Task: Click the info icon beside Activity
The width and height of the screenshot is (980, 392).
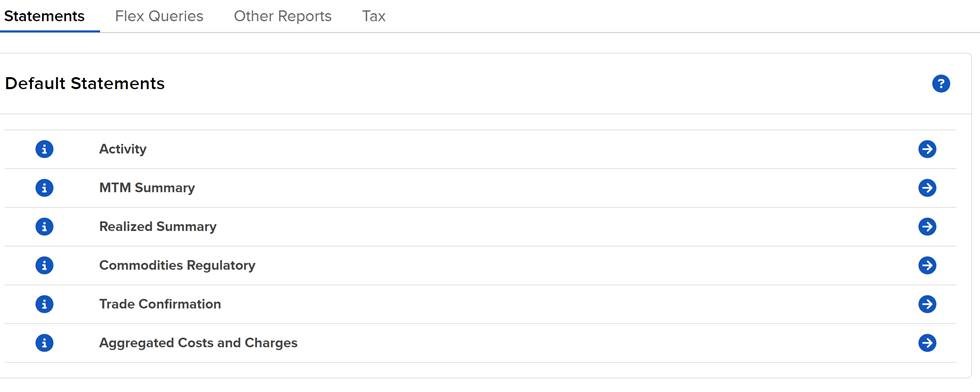Action: (x=44, y=149)
